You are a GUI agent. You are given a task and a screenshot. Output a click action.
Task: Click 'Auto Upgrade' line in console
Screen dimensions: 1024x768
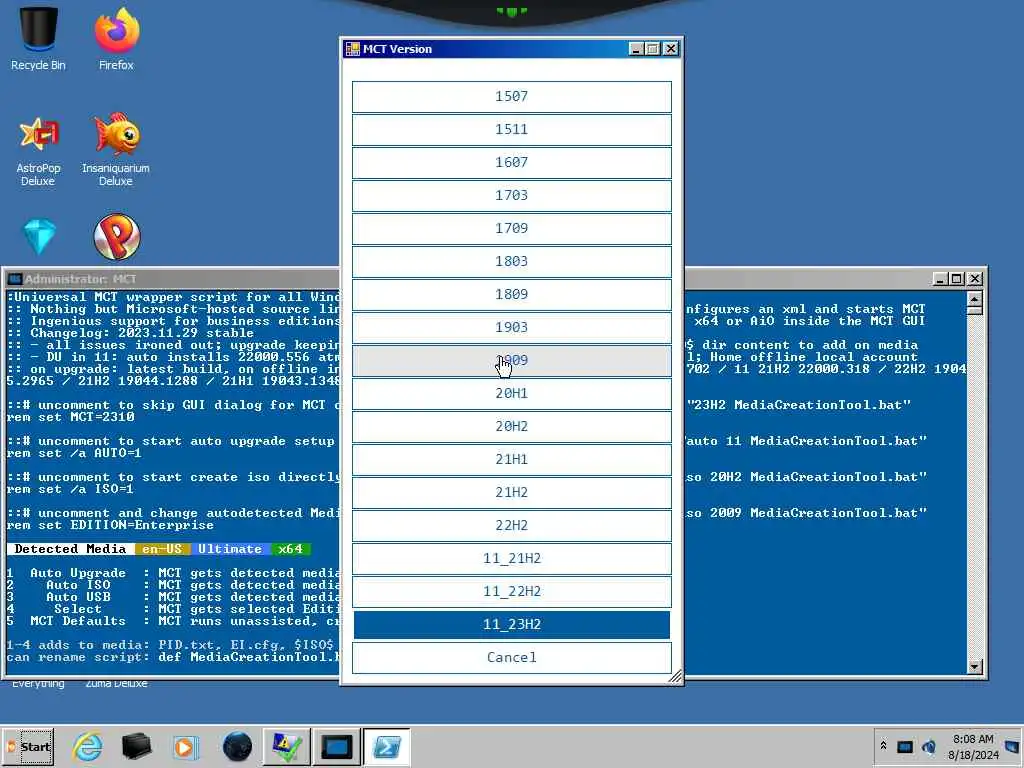tap(173, 573)
